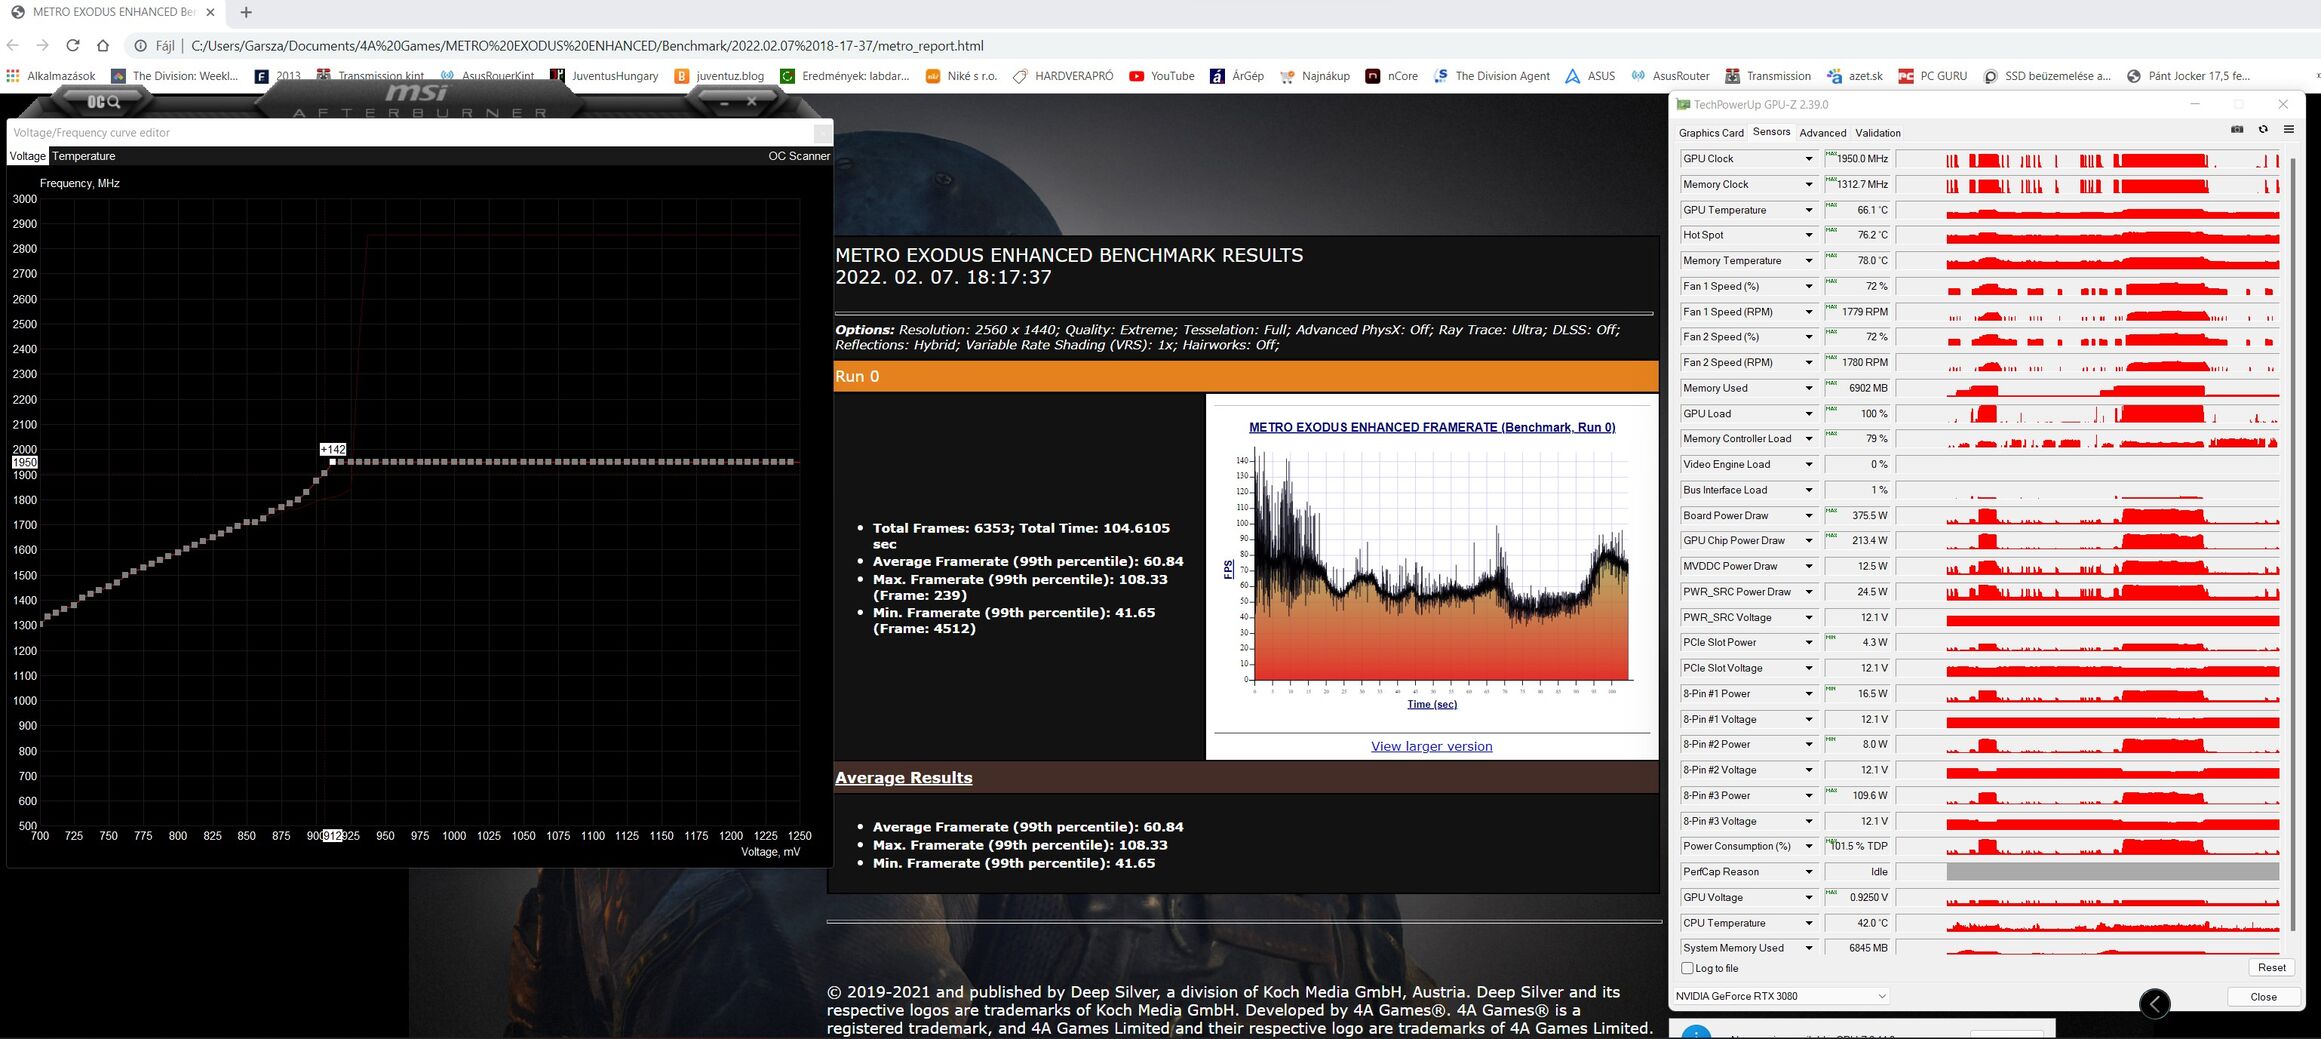
Task: Click the framerate benchmark chart thumbnail
Action: coord(1431,577)
